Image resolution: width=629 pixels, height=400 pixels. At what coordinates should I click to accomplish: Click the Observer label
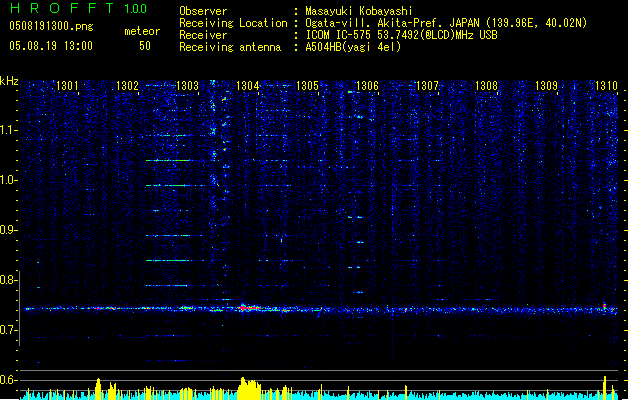click(203, 11)
